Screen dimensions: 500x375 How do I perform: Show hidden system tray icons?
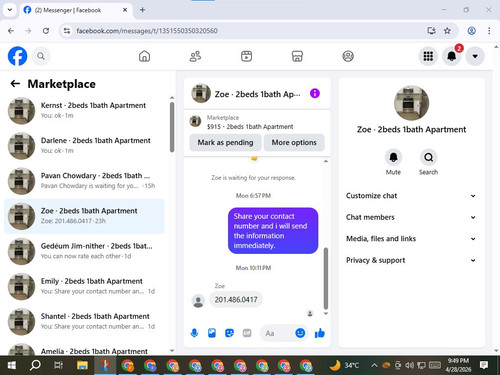coord(374,365)
